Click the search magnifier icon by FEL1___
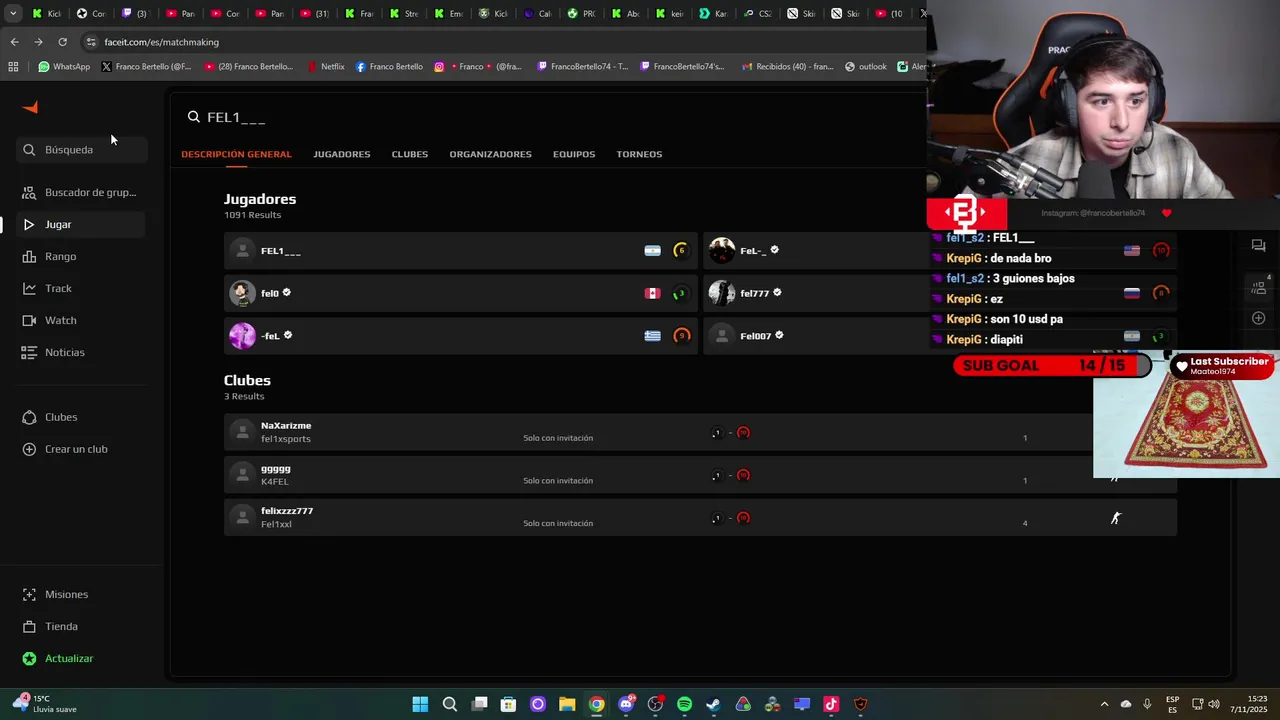The width and height of the screenshot is (1280, 720). pyautogui.click(x=194, y=117)
